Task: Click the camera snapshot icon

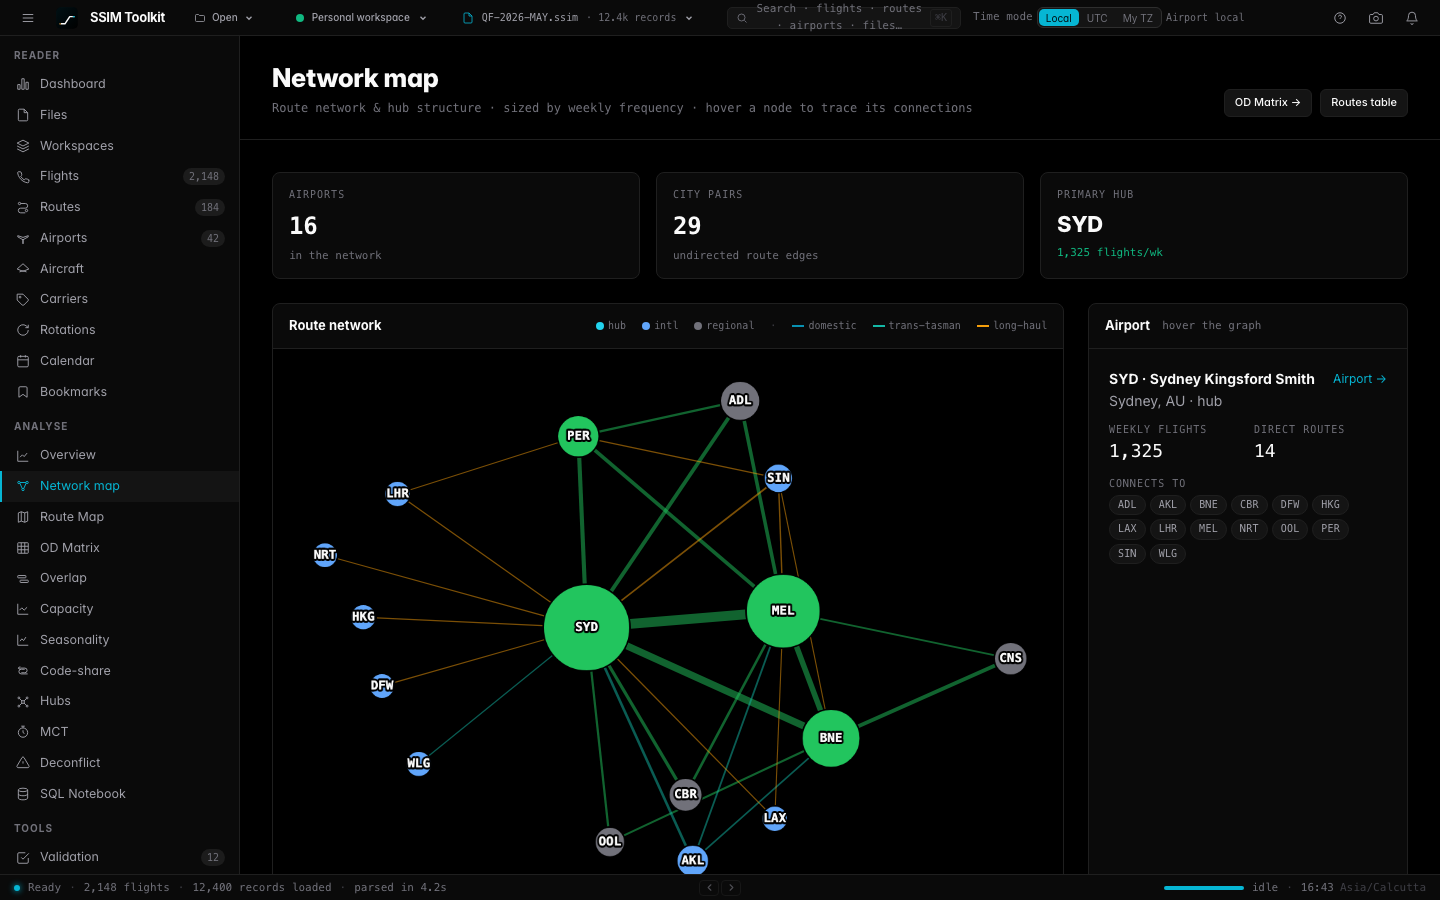Action: (1376, 18)
